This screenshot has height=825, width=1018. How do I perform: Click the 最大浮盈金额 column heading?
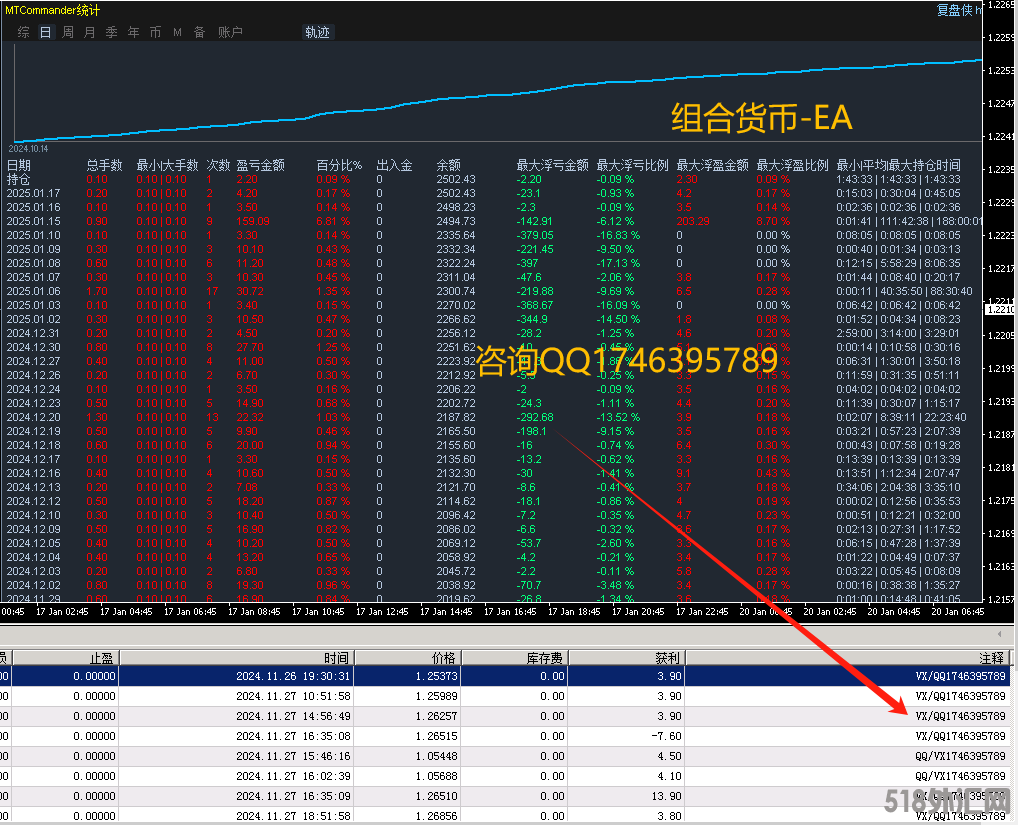coord(712,166)
